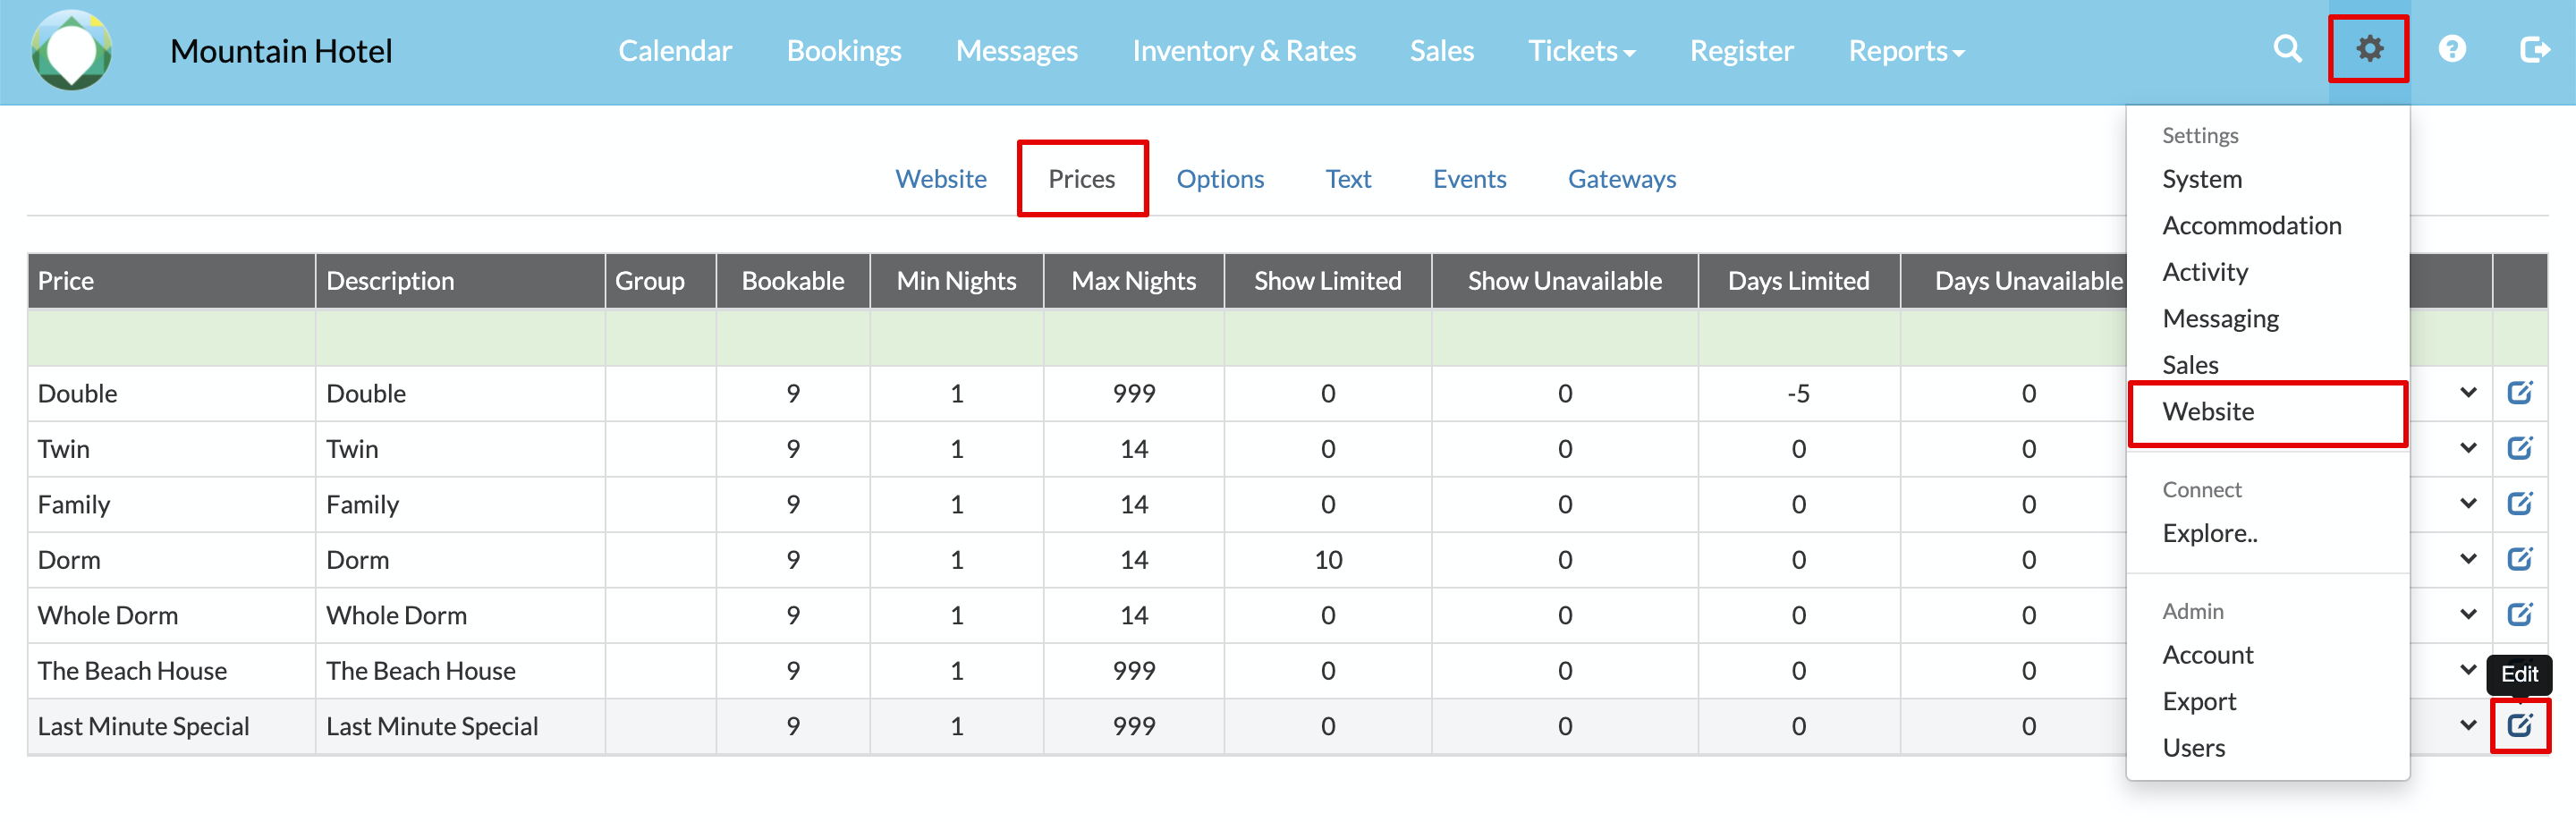Open the search magnifier icon

[x=2287, y=49]
